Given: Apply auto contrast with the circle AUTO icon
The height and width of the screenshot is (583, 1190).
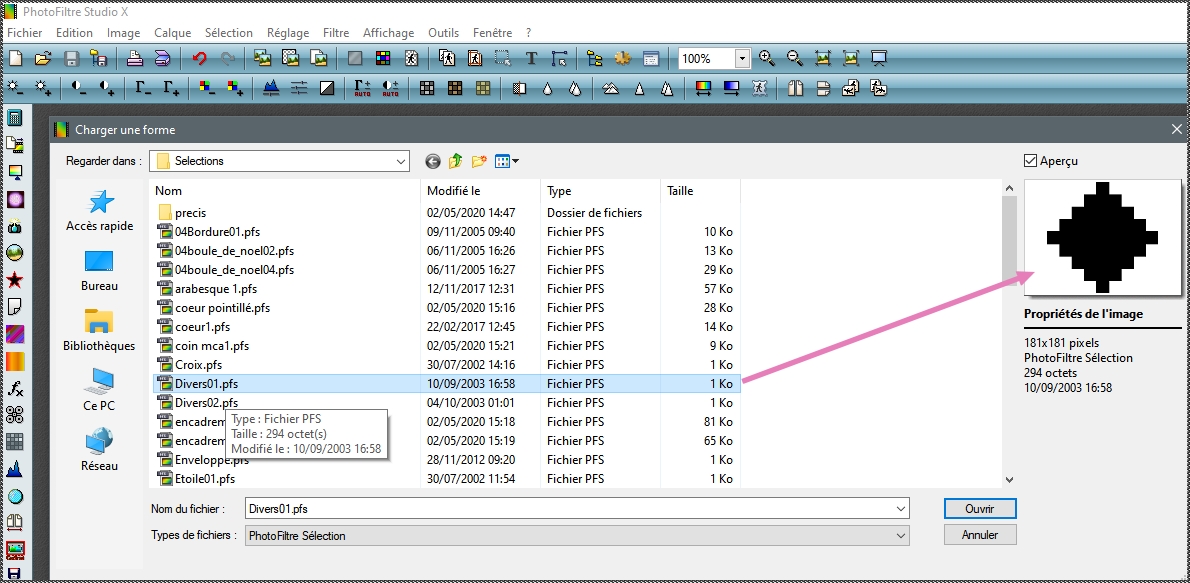Looking at the screenshot, I should click(390, 89).
